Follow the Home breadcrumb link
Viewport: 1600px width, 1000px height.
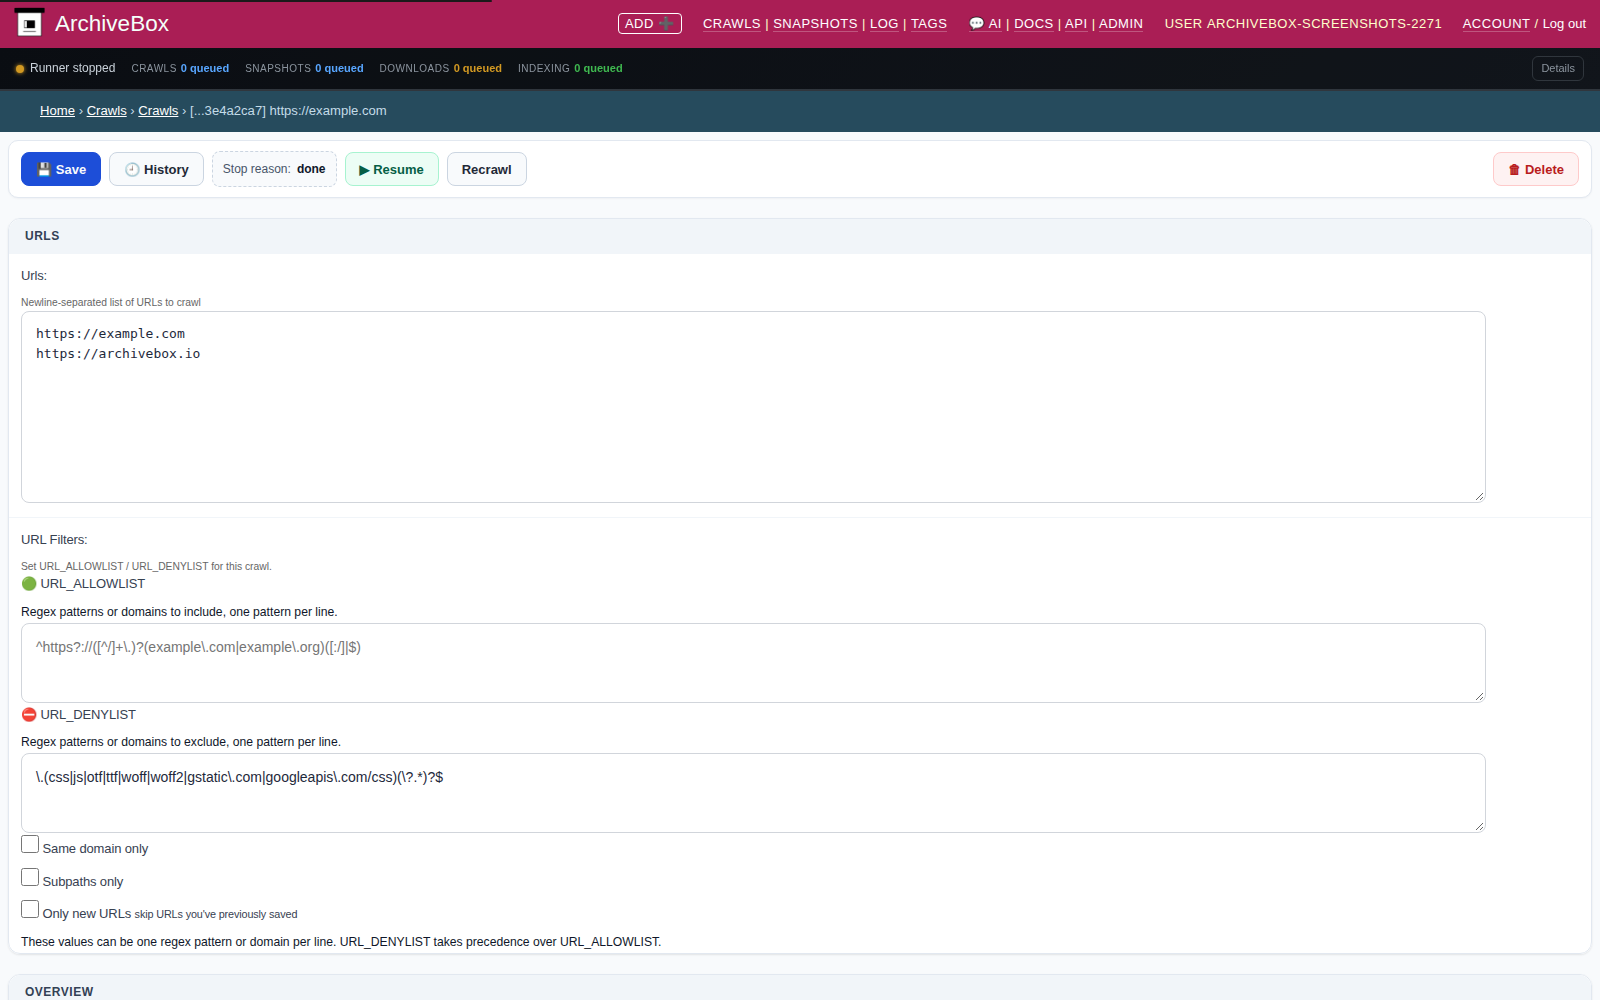coord(57,111)
